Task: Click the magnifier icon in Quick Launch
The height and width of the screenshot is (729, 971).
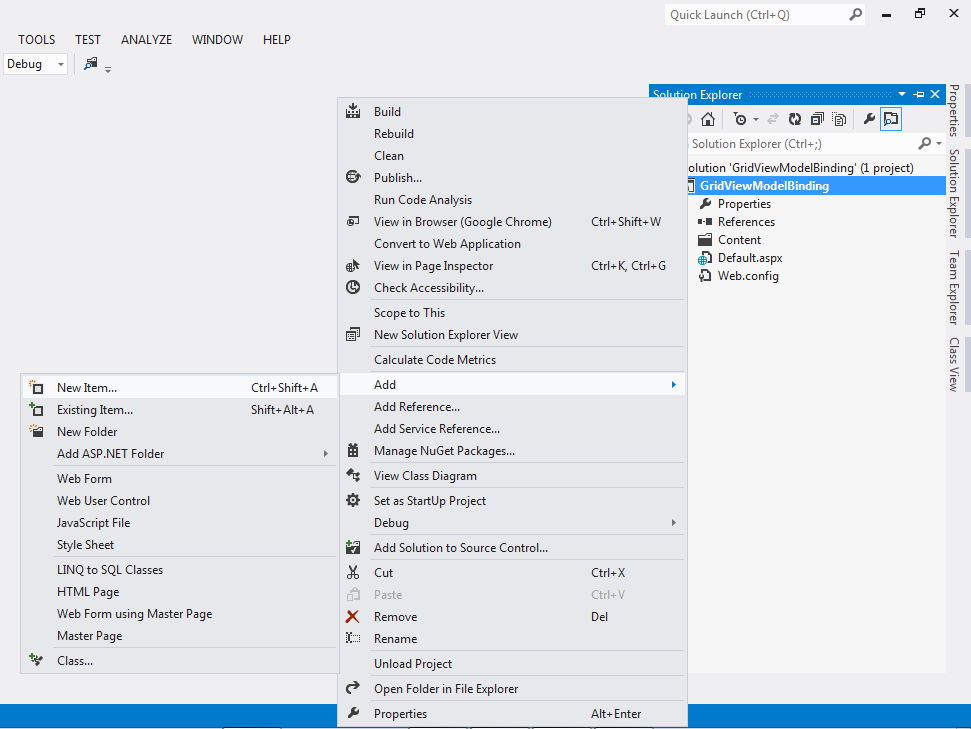Action: click(x=856, y=15)
